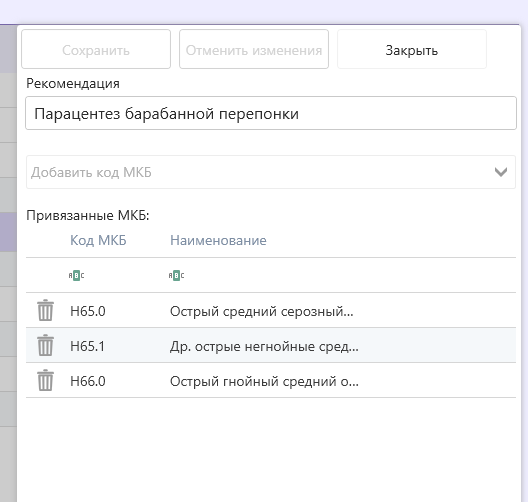Remove the H65.1 code via trash icon
Screen dimensions: 528x502
[45, 345]
